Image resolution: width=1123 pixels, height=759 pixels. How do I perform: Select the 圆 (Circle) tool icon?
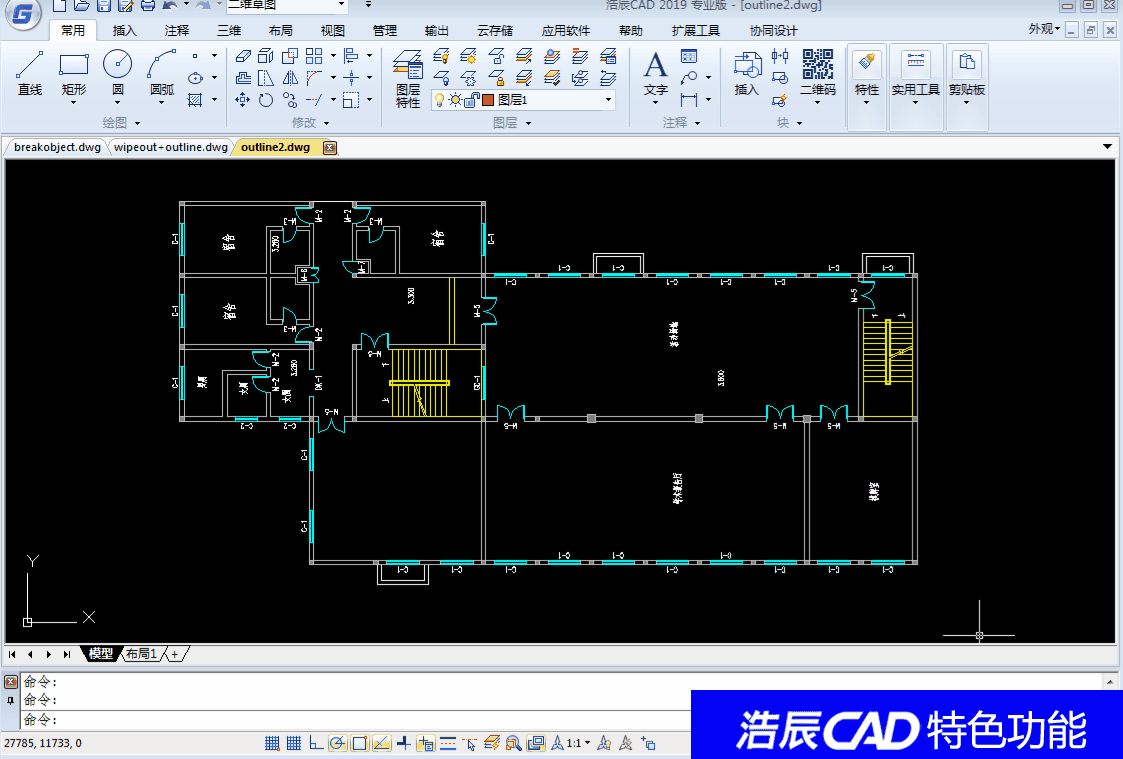point(117,64)
